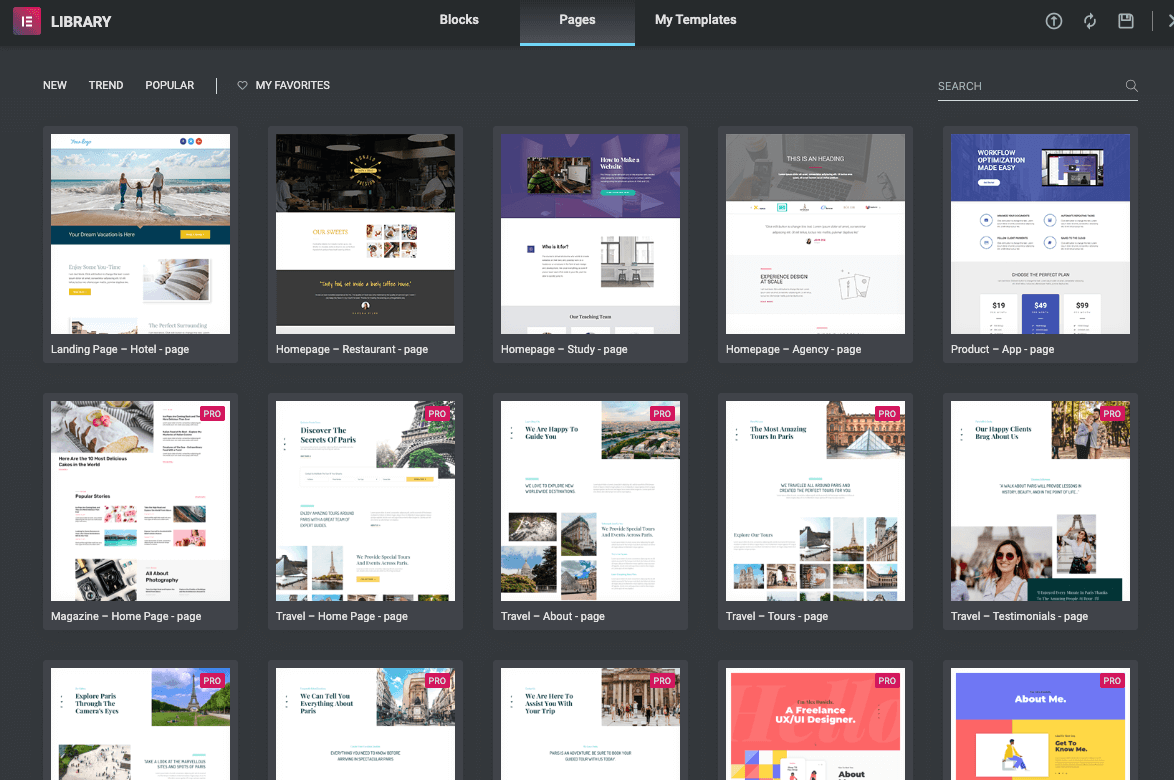Click the Elementor logo icon

click(x=26, y=21)
